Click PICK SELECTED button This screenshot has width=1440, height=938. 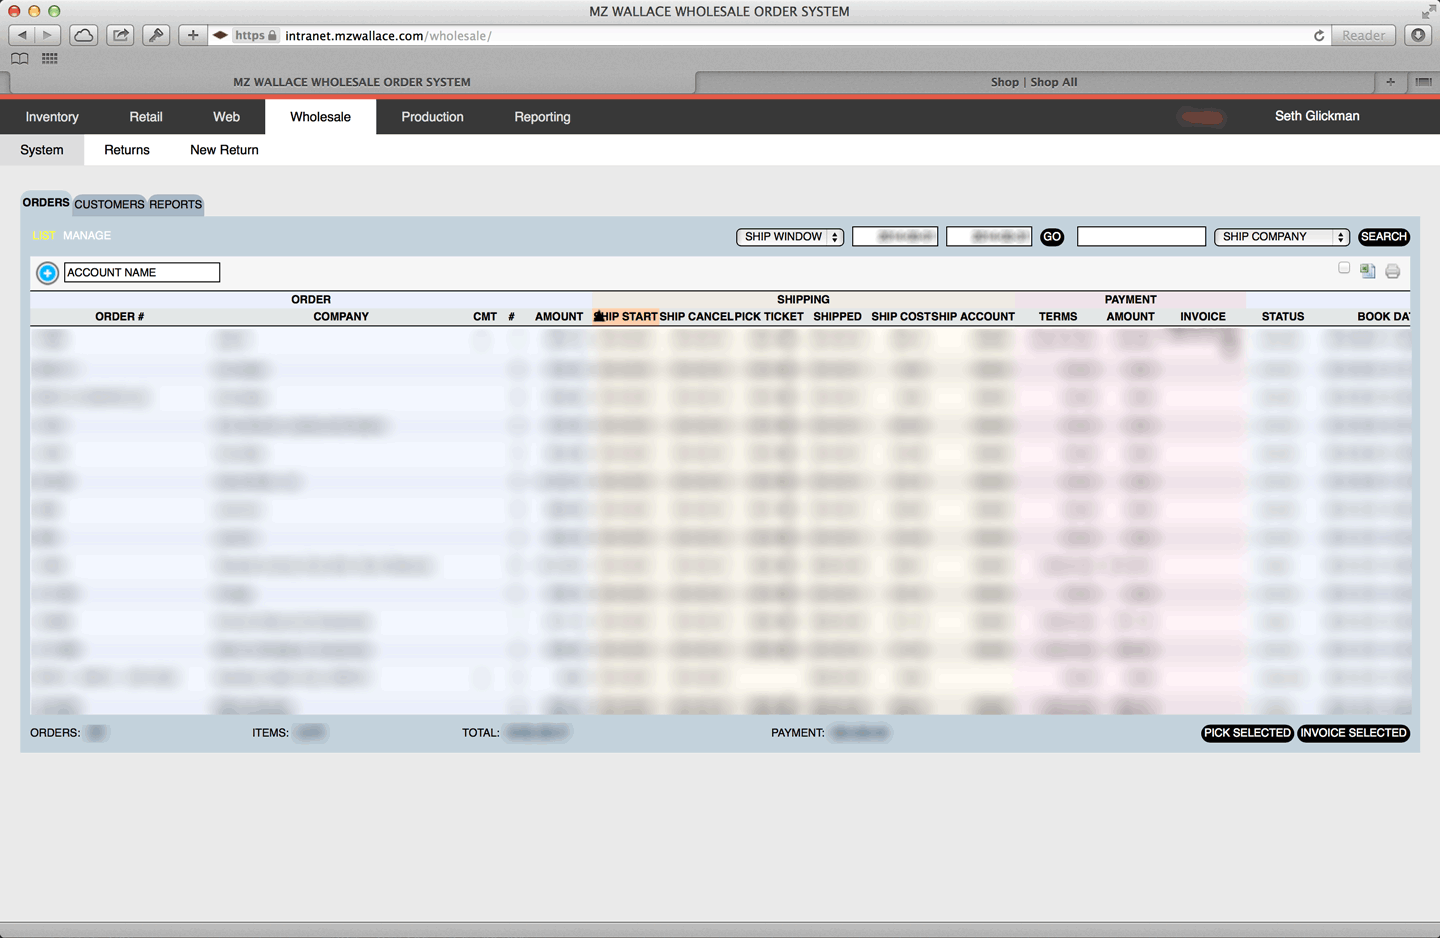(1247, 733)
